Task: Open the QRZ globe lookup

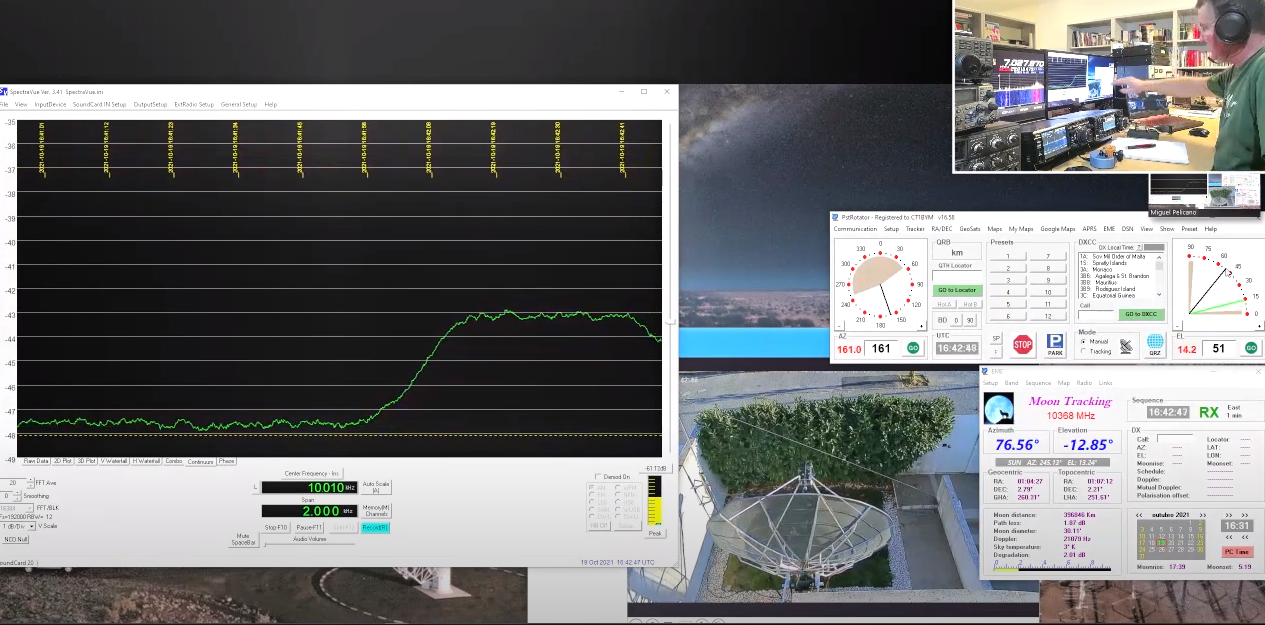Action: click(1155, 345)
